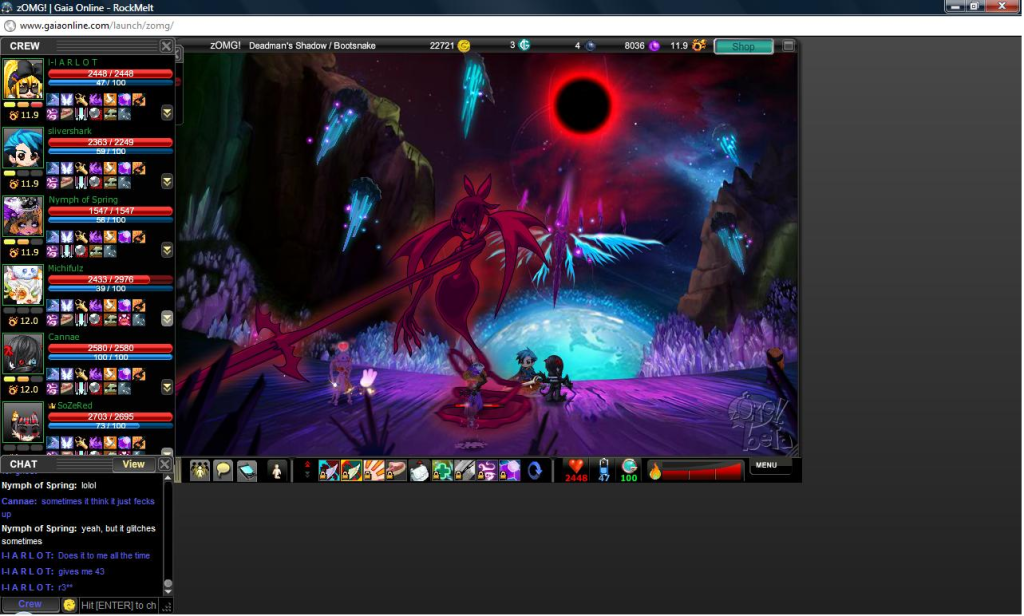1024x616 pixels.
Task: Close the CREW panel
Action: 166,46
